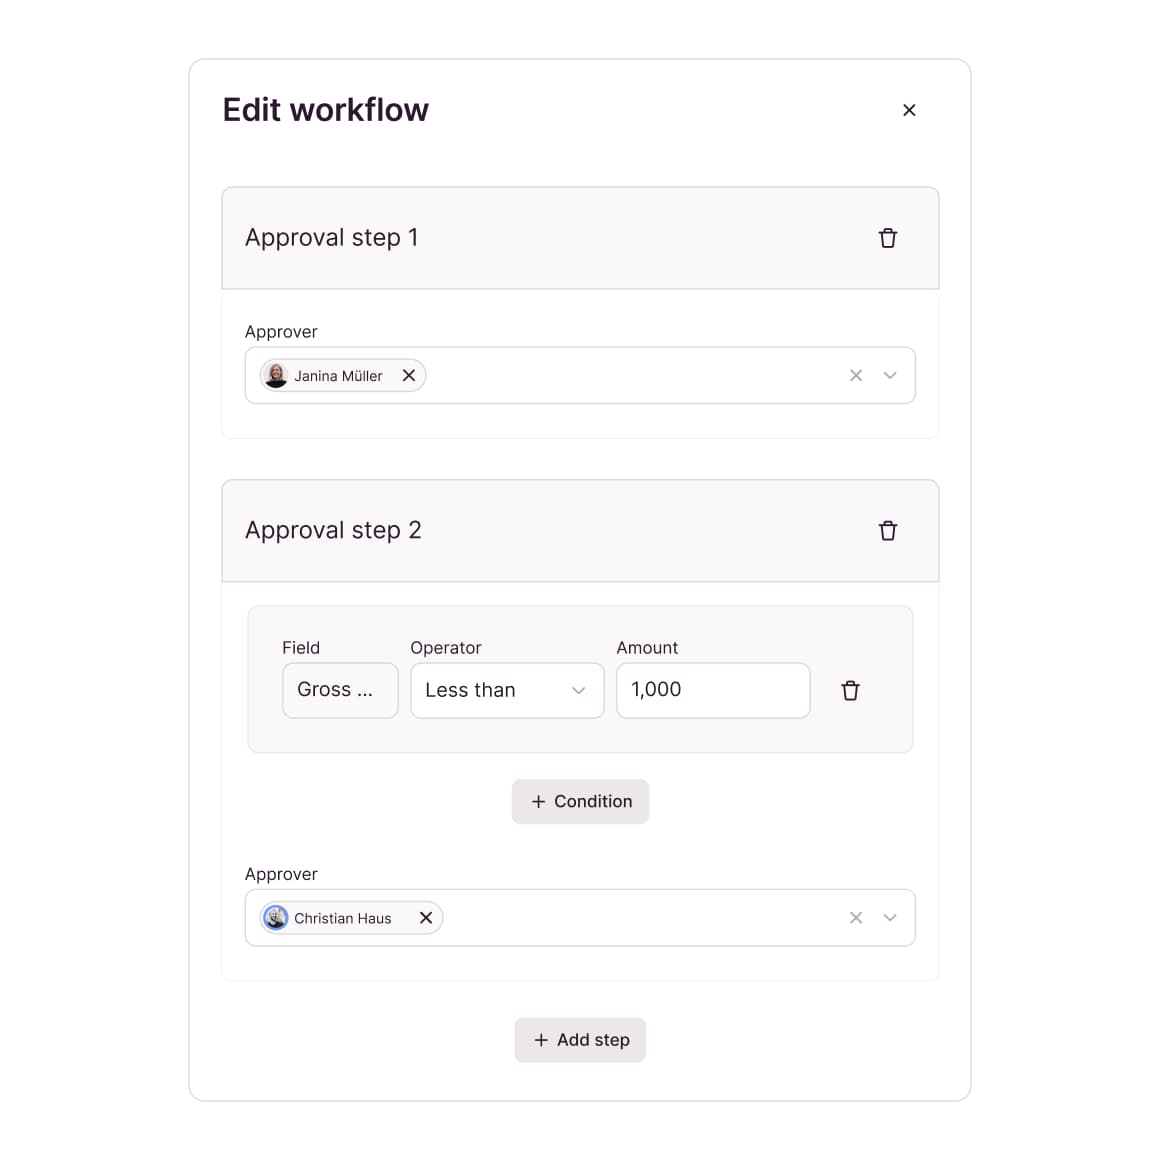Viewport: 1160px width, 1160px height.
Task: Click Janina Müller's avatar in approver chip
Action: (276, 376)
